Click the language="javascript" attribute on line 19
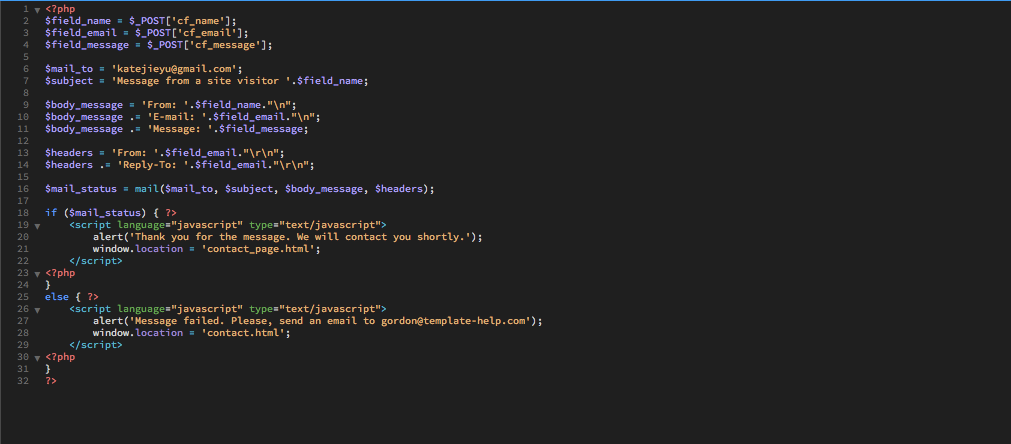 pos(180,226)
